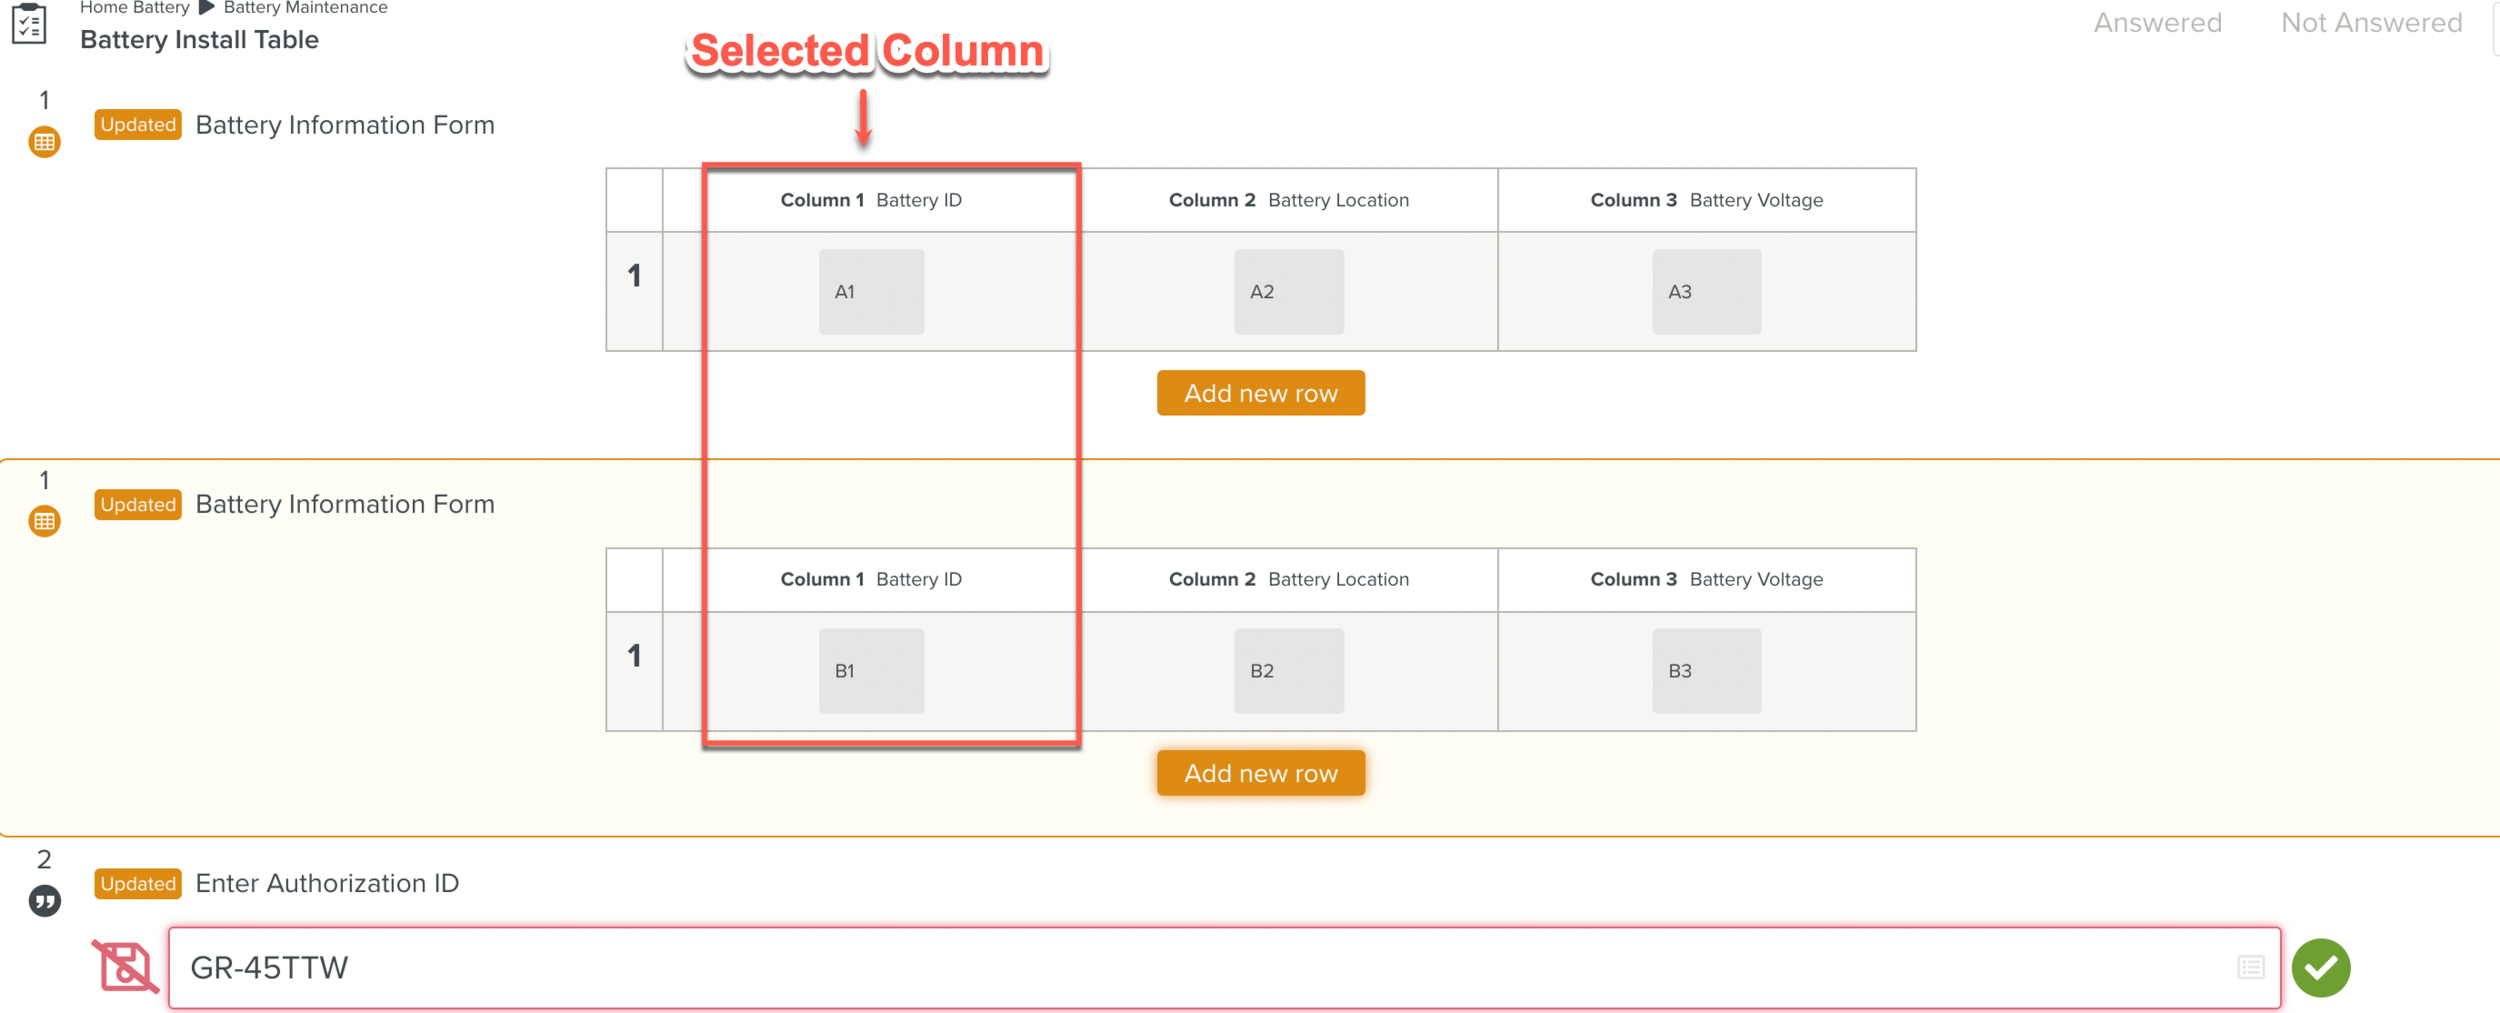Screen dimensions: 2500x1013
Task: Click the green checkmark confirm icon
Action: pos(2320,967)
